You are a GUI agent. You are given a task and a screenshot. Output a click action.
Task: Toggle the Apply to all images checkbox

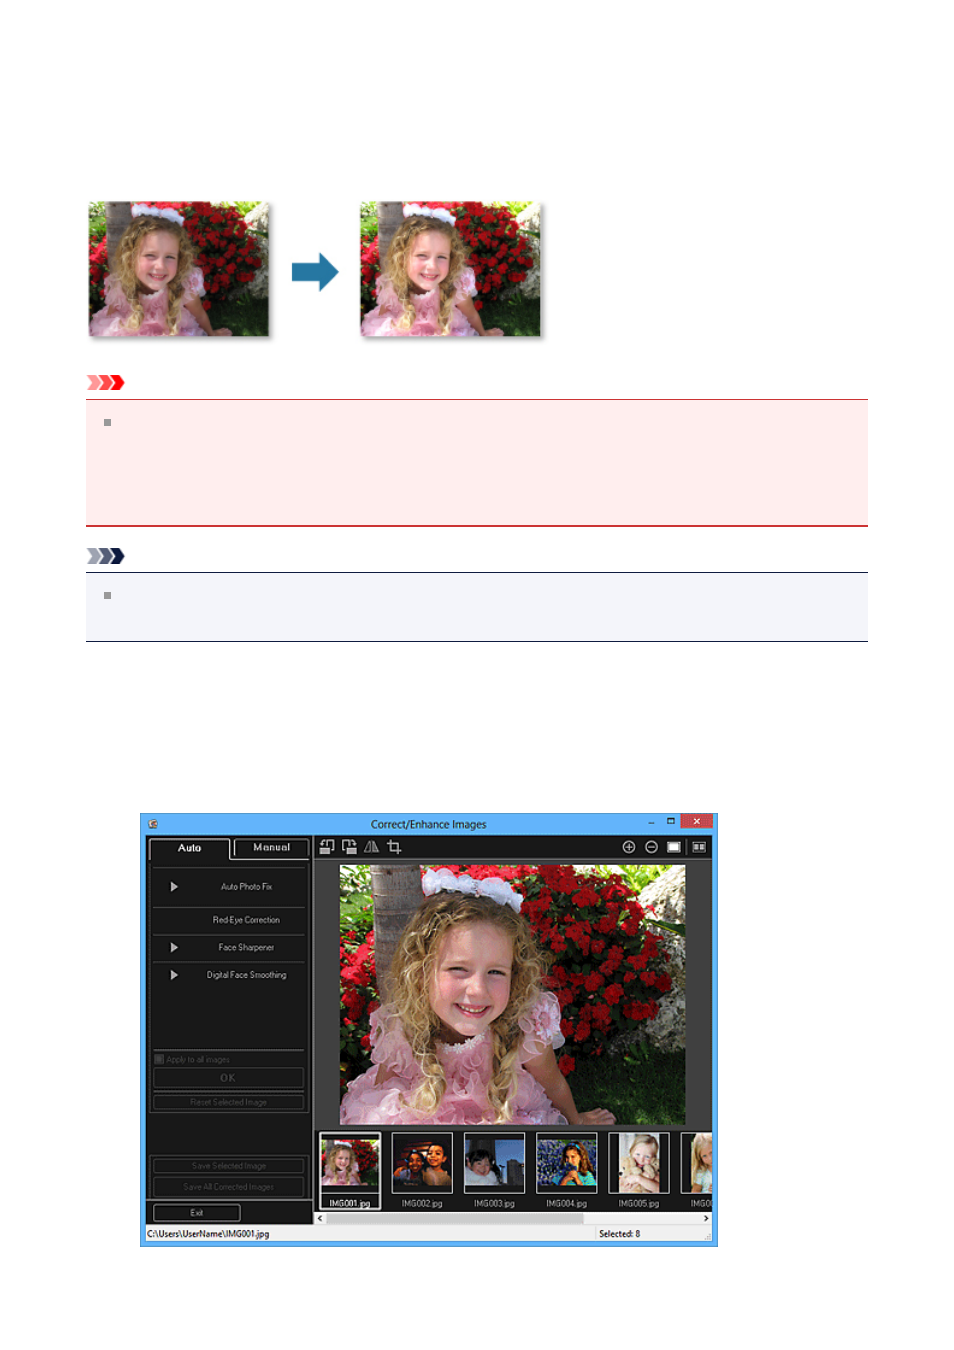click(159, 1059)
